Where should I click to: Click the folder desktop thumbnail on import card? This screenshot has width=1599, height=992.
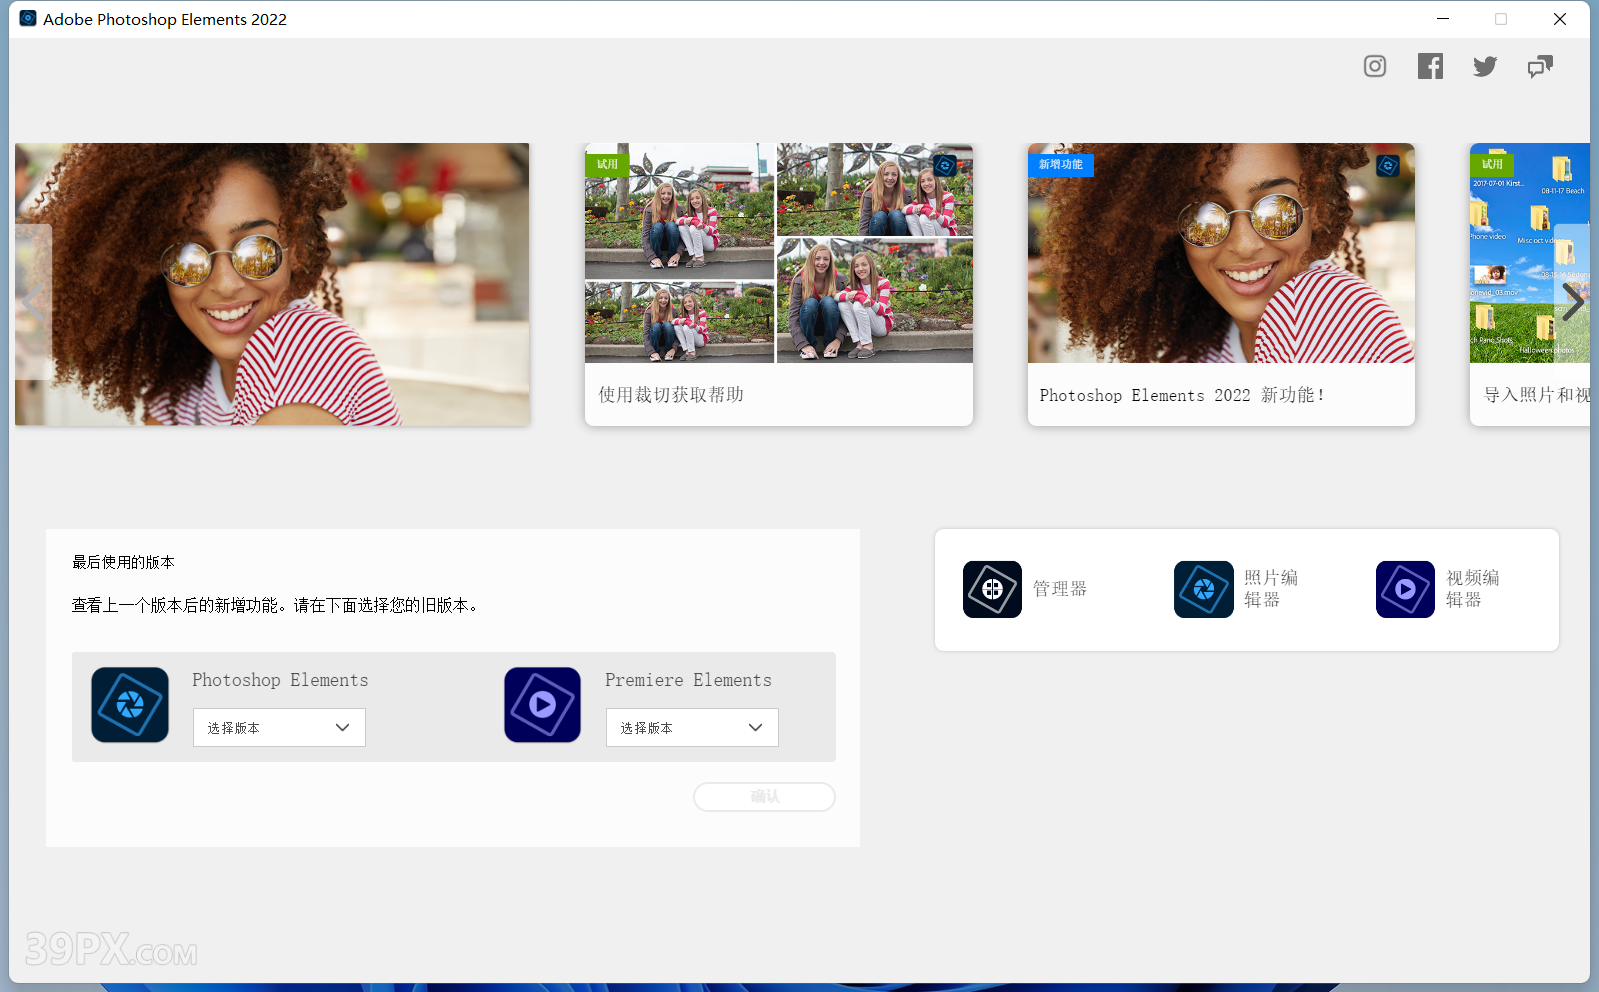pyautogui.click(x=1530, y=253)
